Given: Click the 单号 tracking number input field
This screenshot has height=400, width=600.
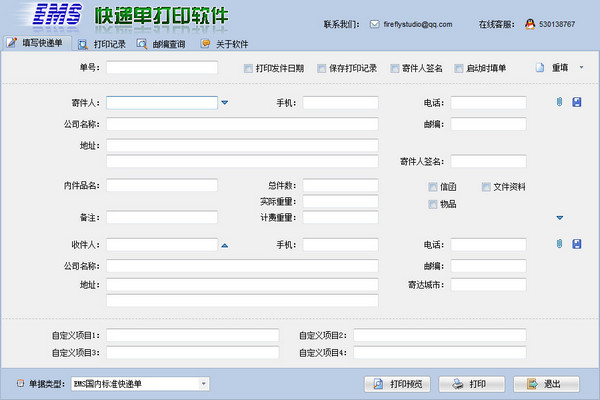Looking at the screenshot, I should point(161,68).
